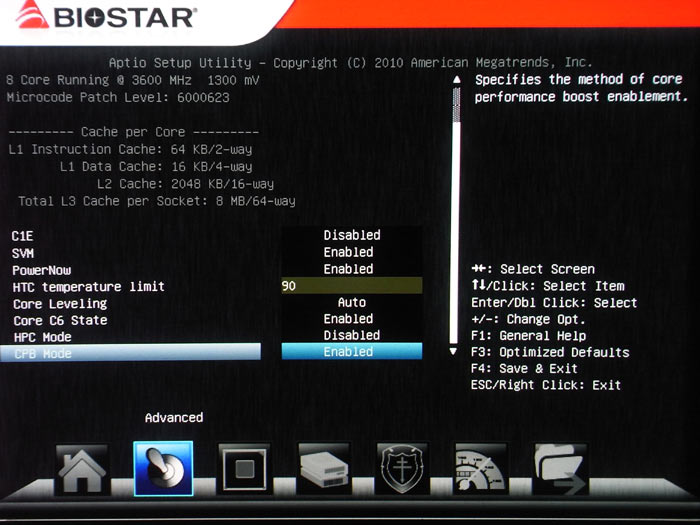Click the F3: Optimized Defaults hint
700x525 pixels.
point(550,352)
